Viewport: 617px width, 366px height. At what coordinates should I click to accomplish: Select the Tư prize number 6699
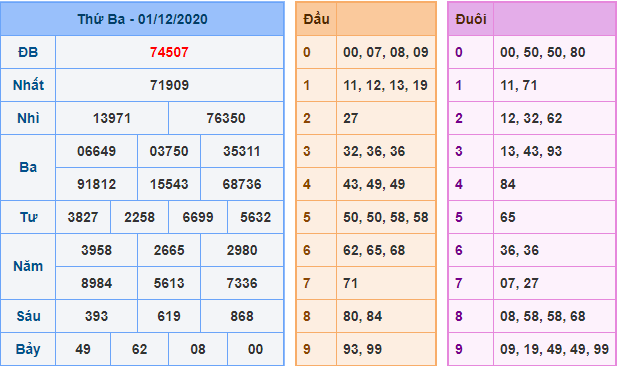198,218
